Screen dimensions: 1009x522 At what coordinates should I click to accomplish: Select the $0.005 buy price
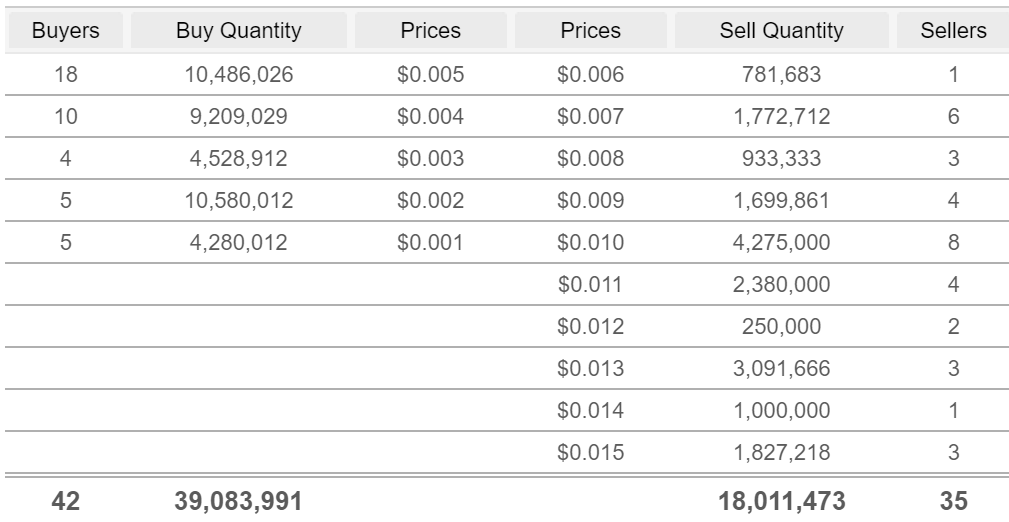tap(430, 75)
